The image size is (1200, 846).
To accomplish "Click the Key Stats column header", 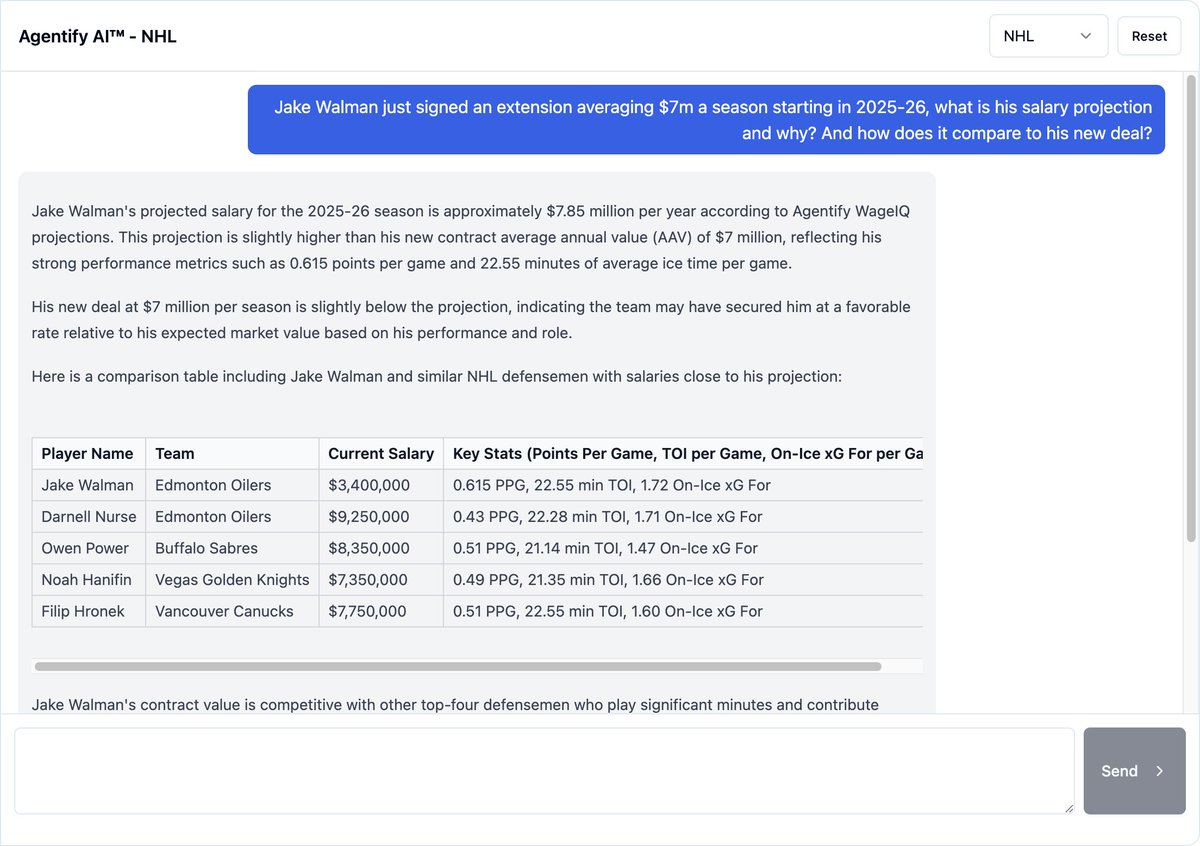I will point(683,454).
